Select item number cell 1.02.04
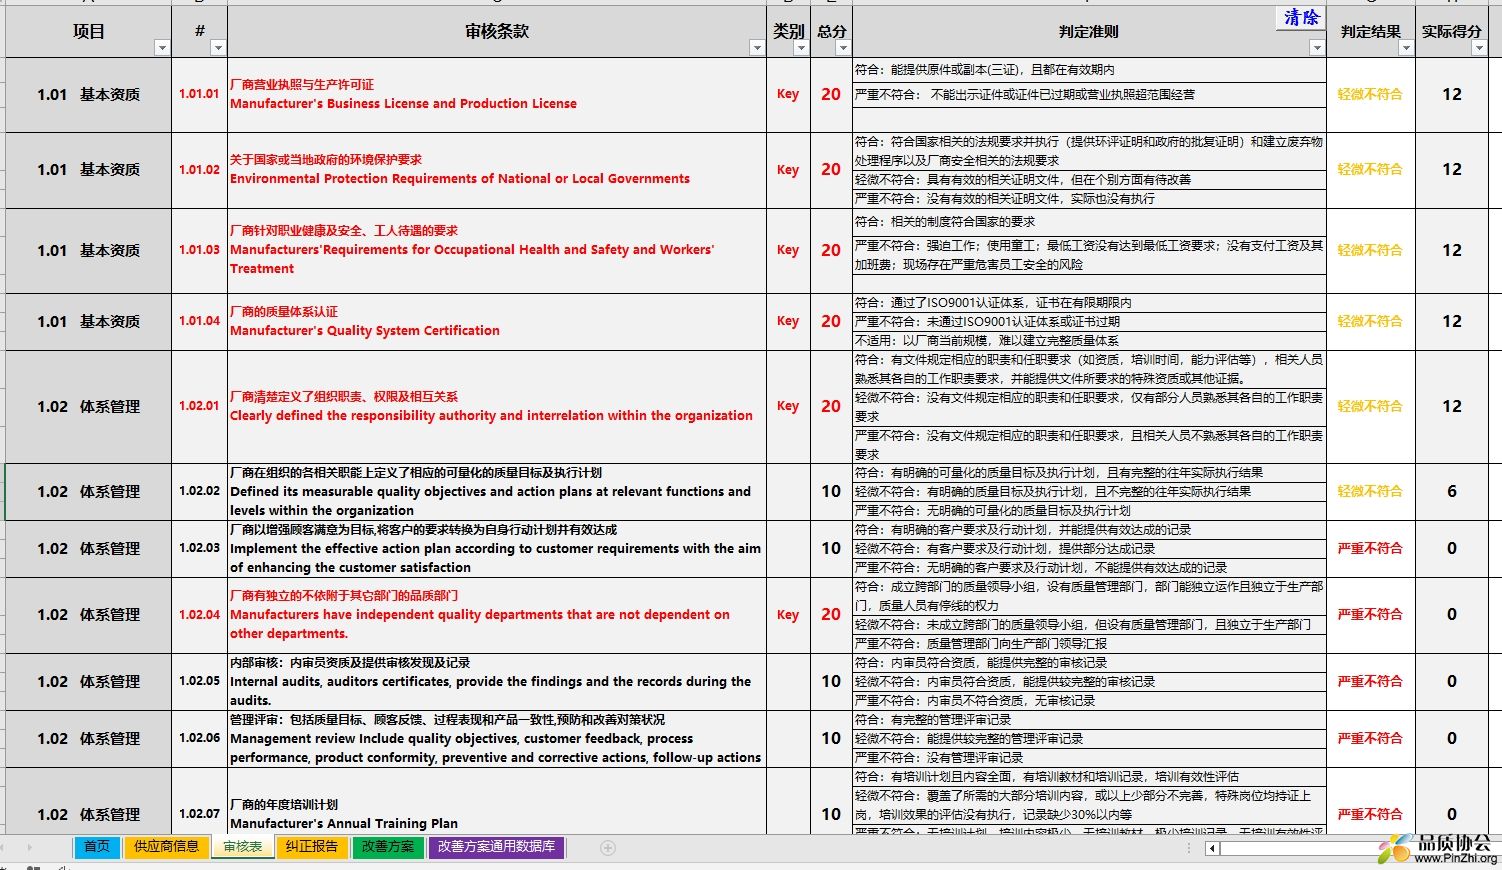The width and height of the screenshot is (1502, 870). click(199, 615)
